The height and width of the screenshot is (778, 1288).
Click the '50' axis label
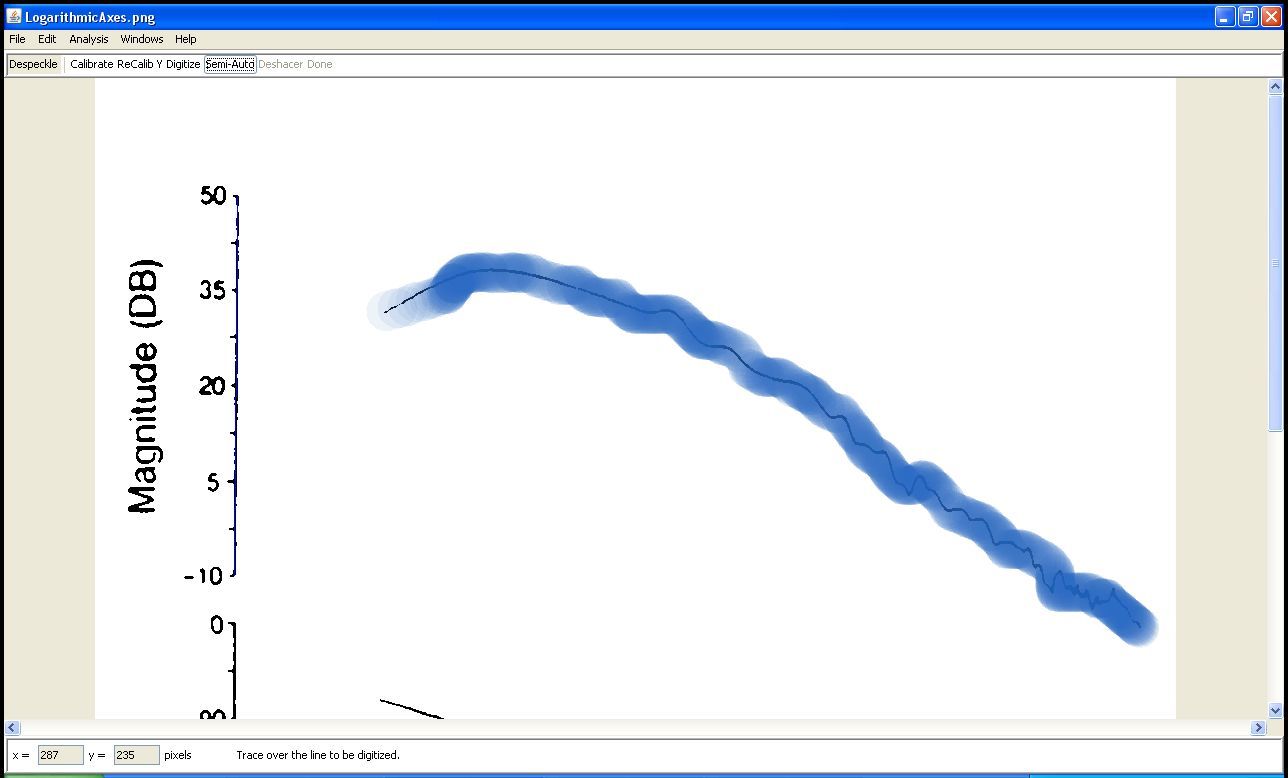click(213, 195)
